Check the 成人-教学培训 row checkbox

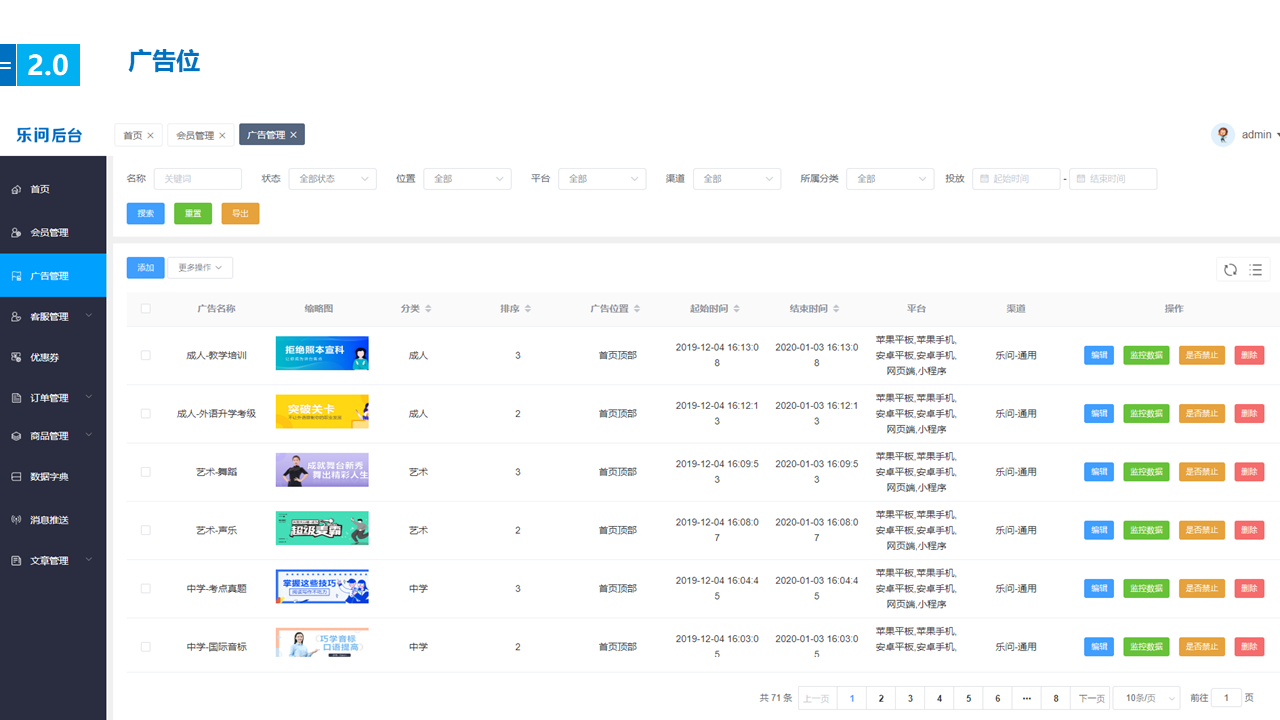[146, 355]
